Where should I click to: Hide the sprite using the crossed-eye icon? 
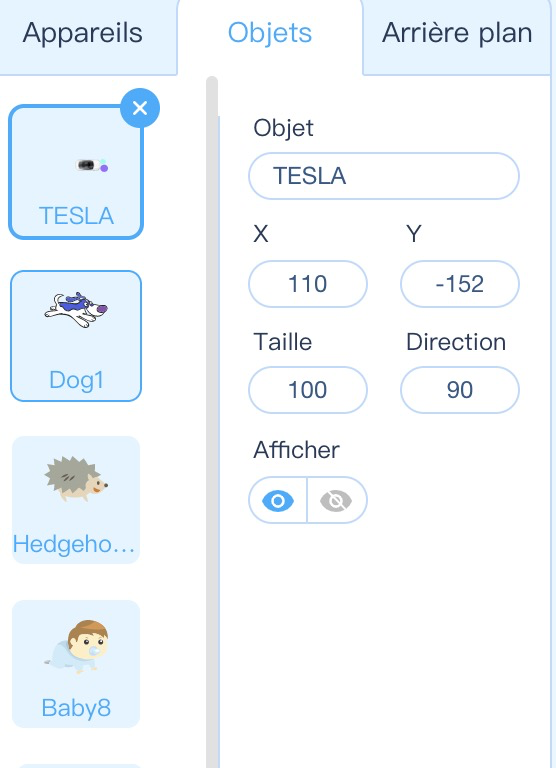coord(337,501)
